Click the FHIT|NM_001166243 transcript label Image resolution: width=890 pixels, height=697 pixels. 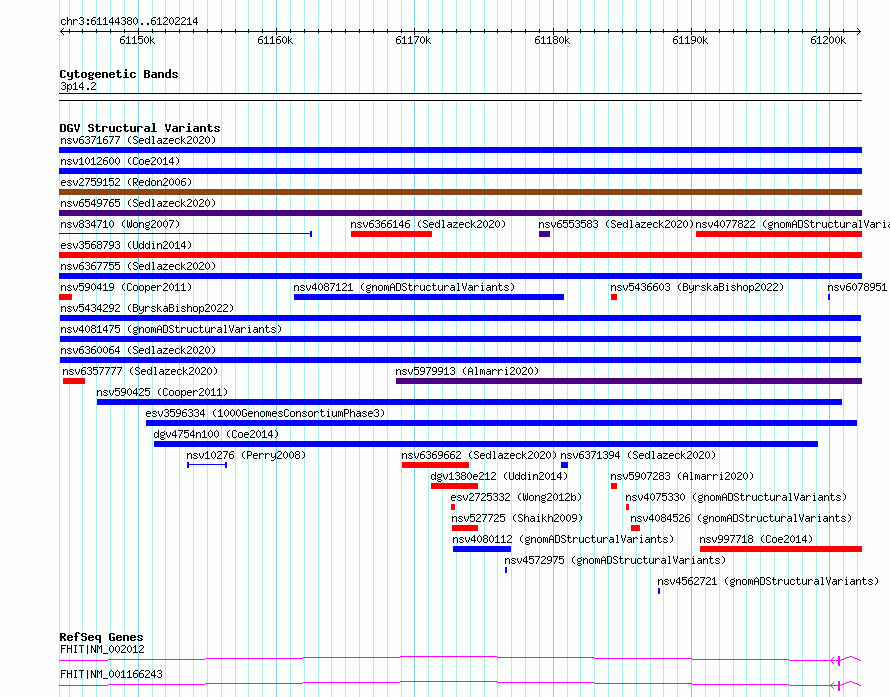[111, 674]
